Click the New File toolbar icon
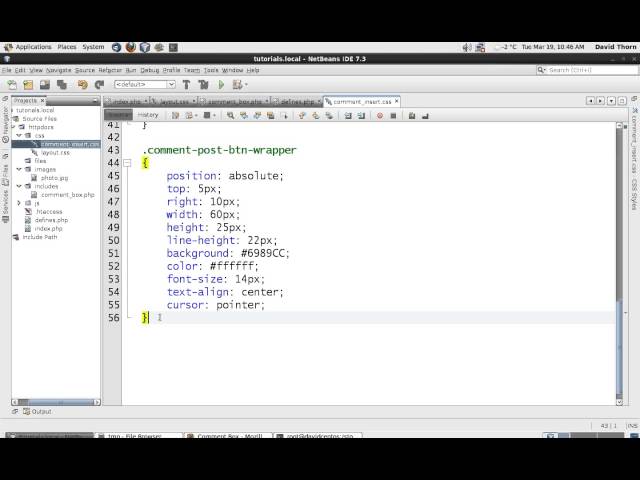Viewport: 640px width, 480px height. pyautogui.click(x=12, y=84)
